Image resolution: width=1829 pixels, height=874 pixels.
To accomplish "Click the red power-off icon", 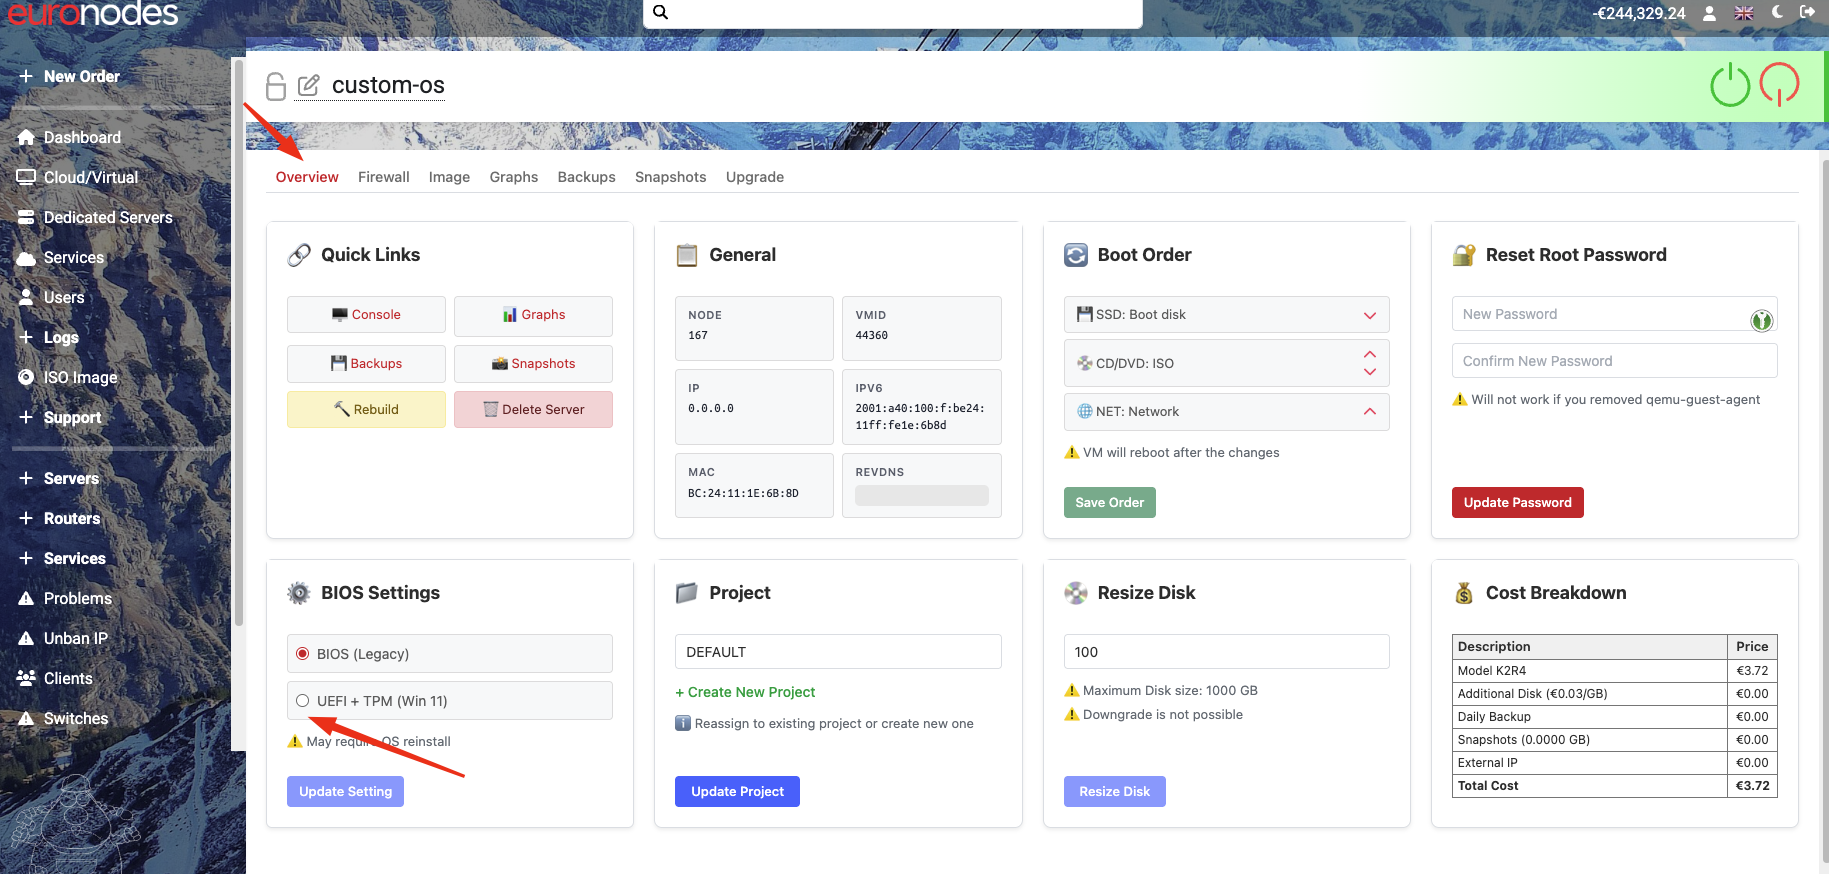I will pos(1779,85).
